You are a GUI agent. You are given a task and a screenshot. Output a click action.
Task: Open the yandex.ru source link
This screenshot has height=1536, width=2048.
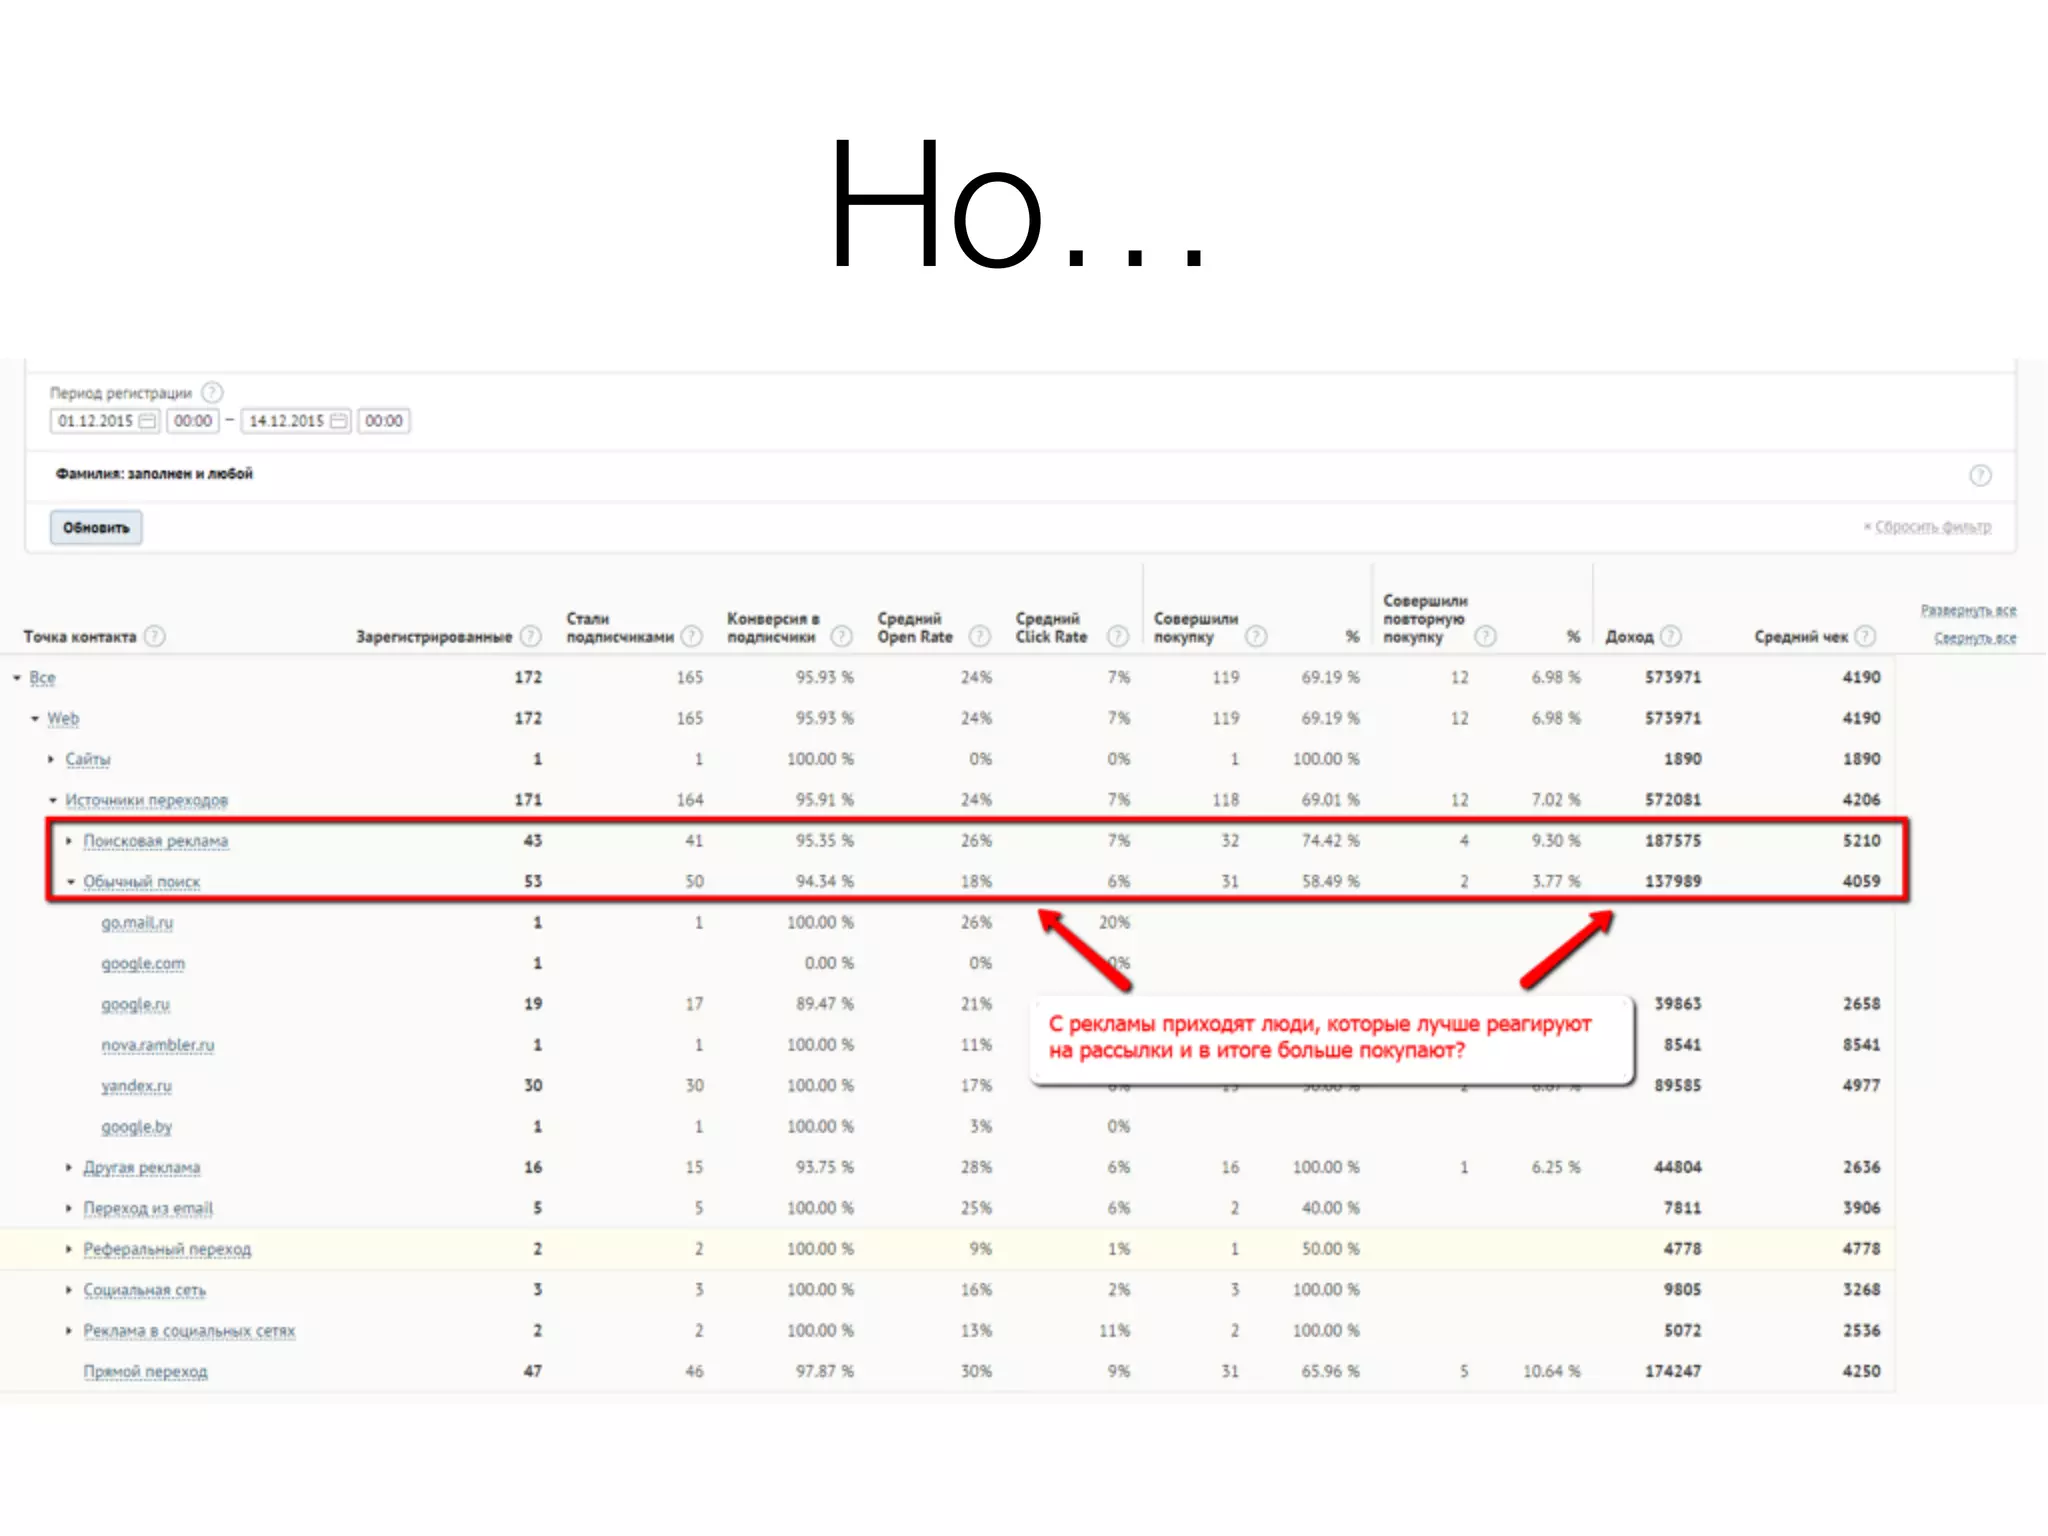136,1086
